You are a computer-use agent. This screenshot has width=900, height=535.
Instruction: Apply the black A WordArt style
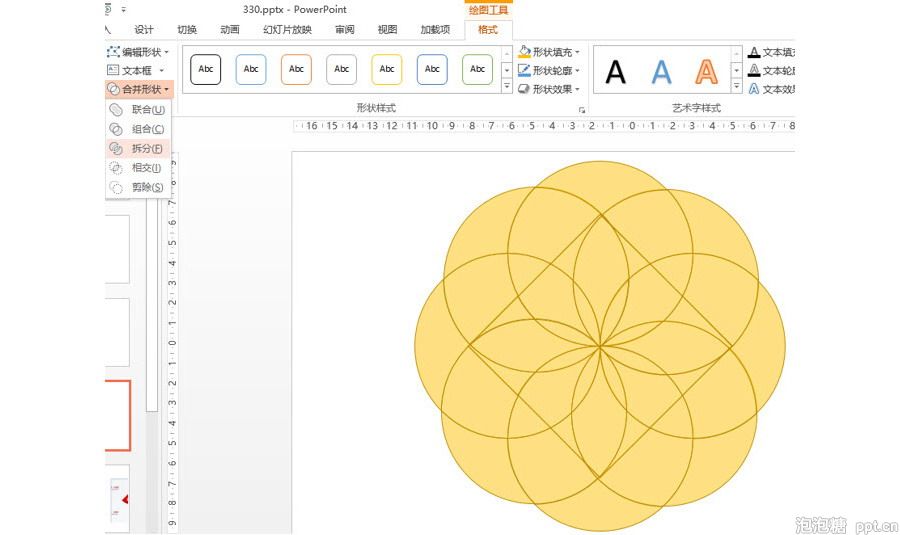point(615,72)
